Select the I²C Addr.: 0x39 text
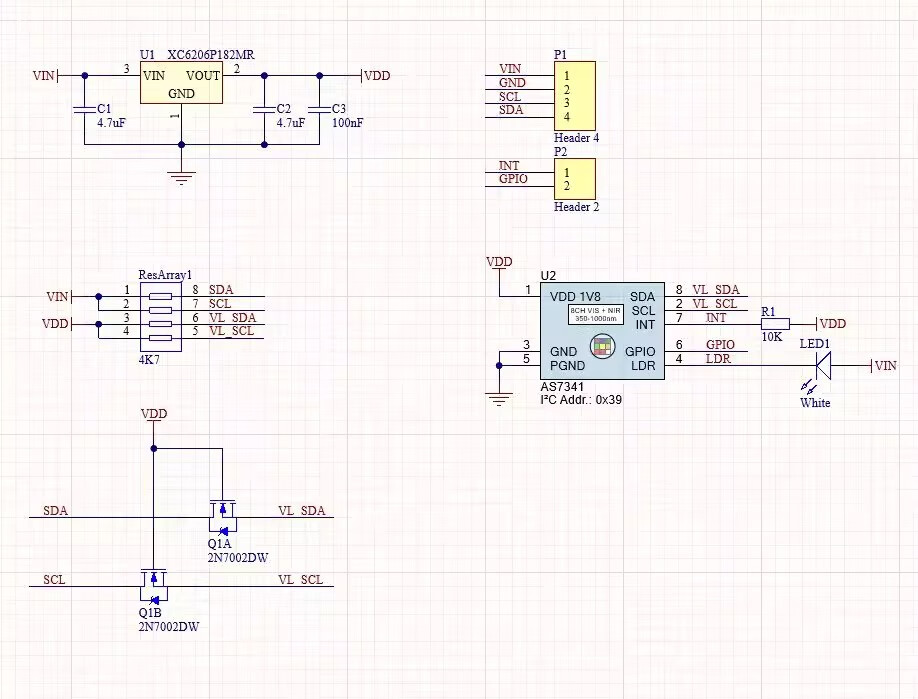This screenshot has width=918, height=699. (x=581, y=400)
